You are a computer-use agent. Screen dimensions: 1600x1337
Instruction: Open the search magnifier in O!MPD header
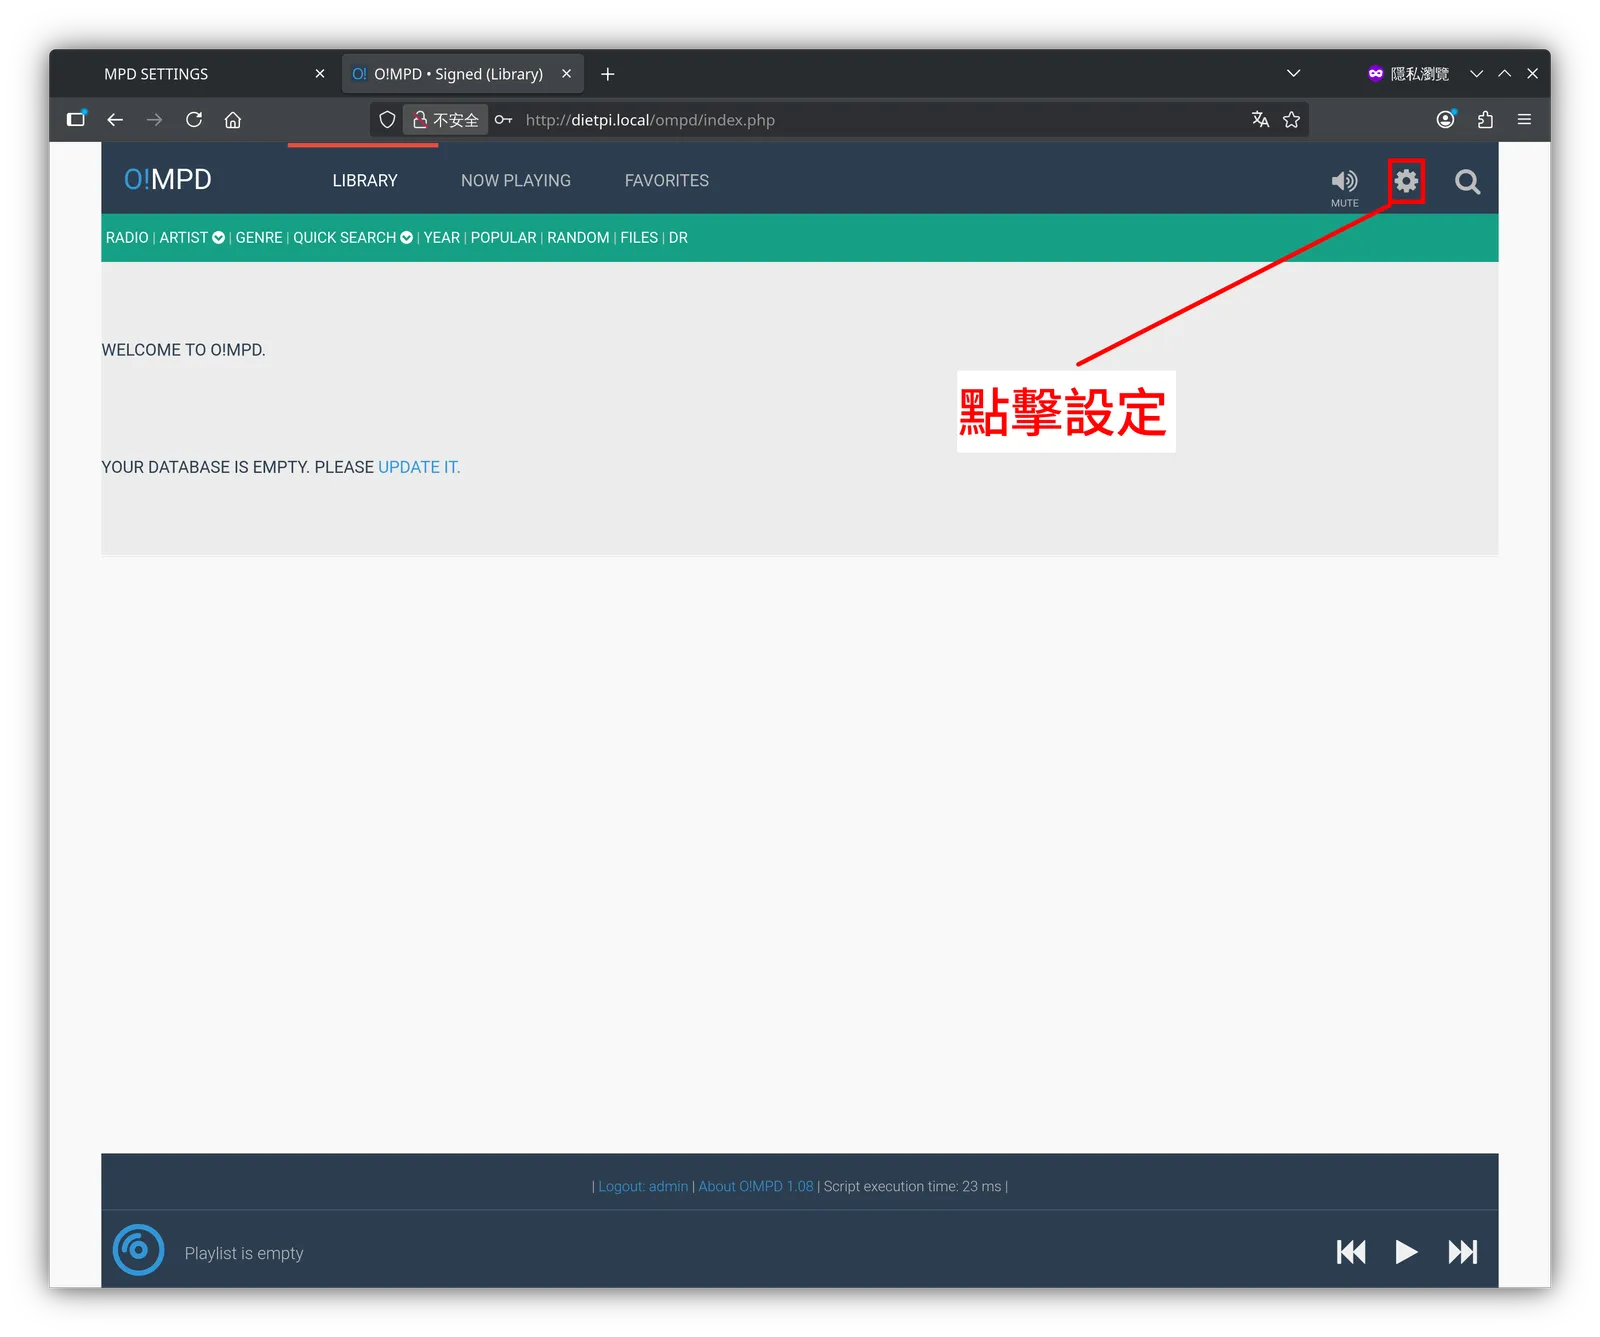tap(1467, 182)
